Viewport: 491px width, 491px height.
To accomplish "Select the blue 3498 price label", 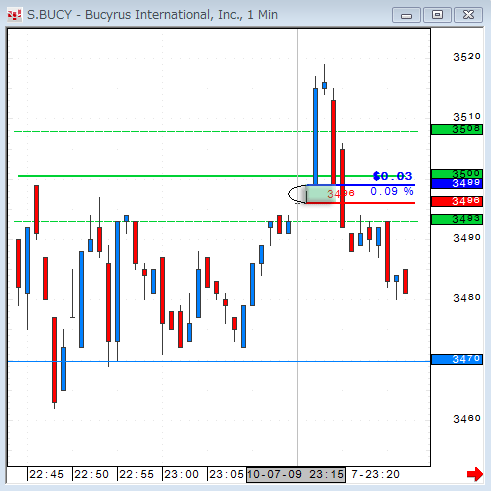I will (457, 183).
